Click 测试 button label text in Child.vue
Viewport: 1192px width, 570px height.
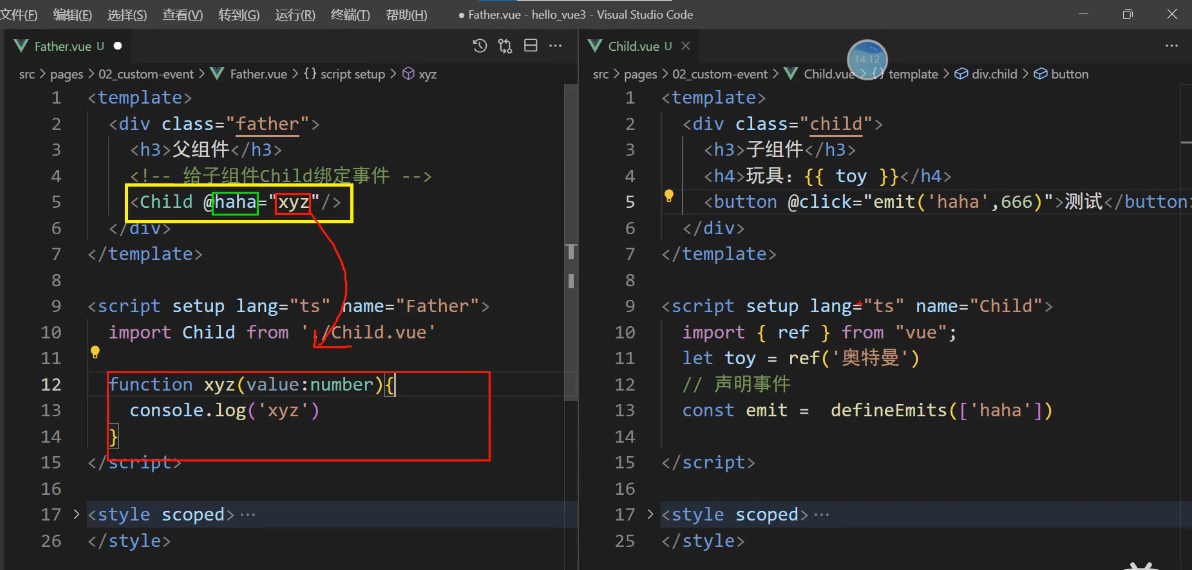(x=1083, y=202)
